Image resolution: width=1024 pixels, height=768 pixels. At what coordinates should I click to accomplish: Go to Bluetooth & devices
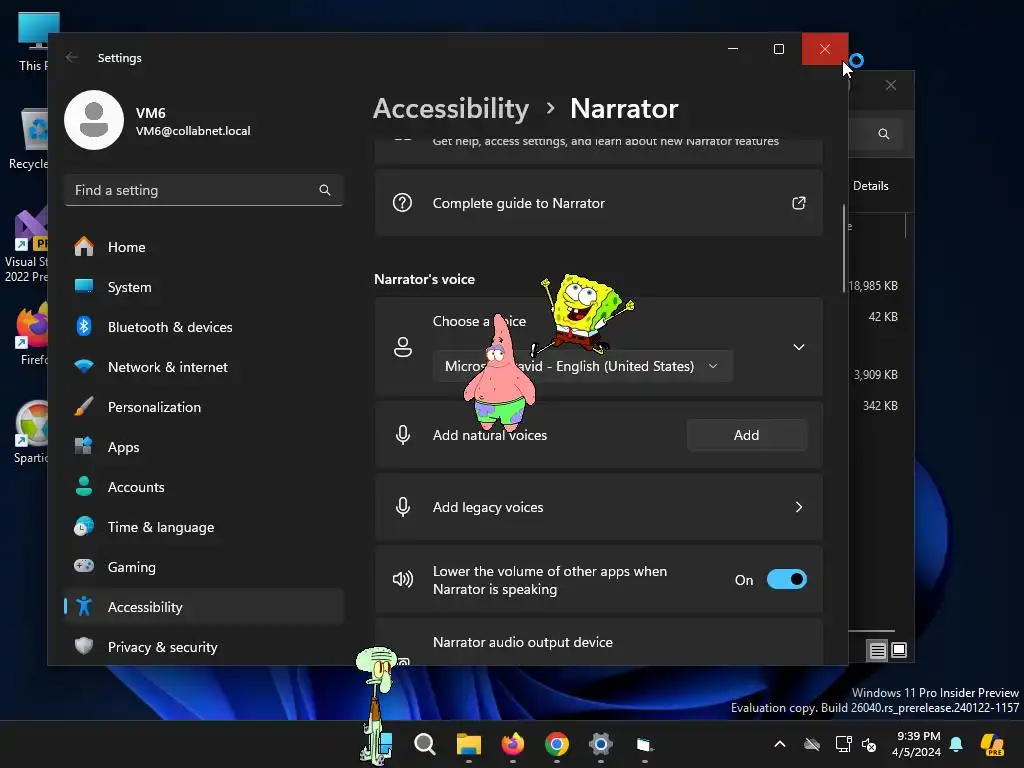click(x=203, y=327)
